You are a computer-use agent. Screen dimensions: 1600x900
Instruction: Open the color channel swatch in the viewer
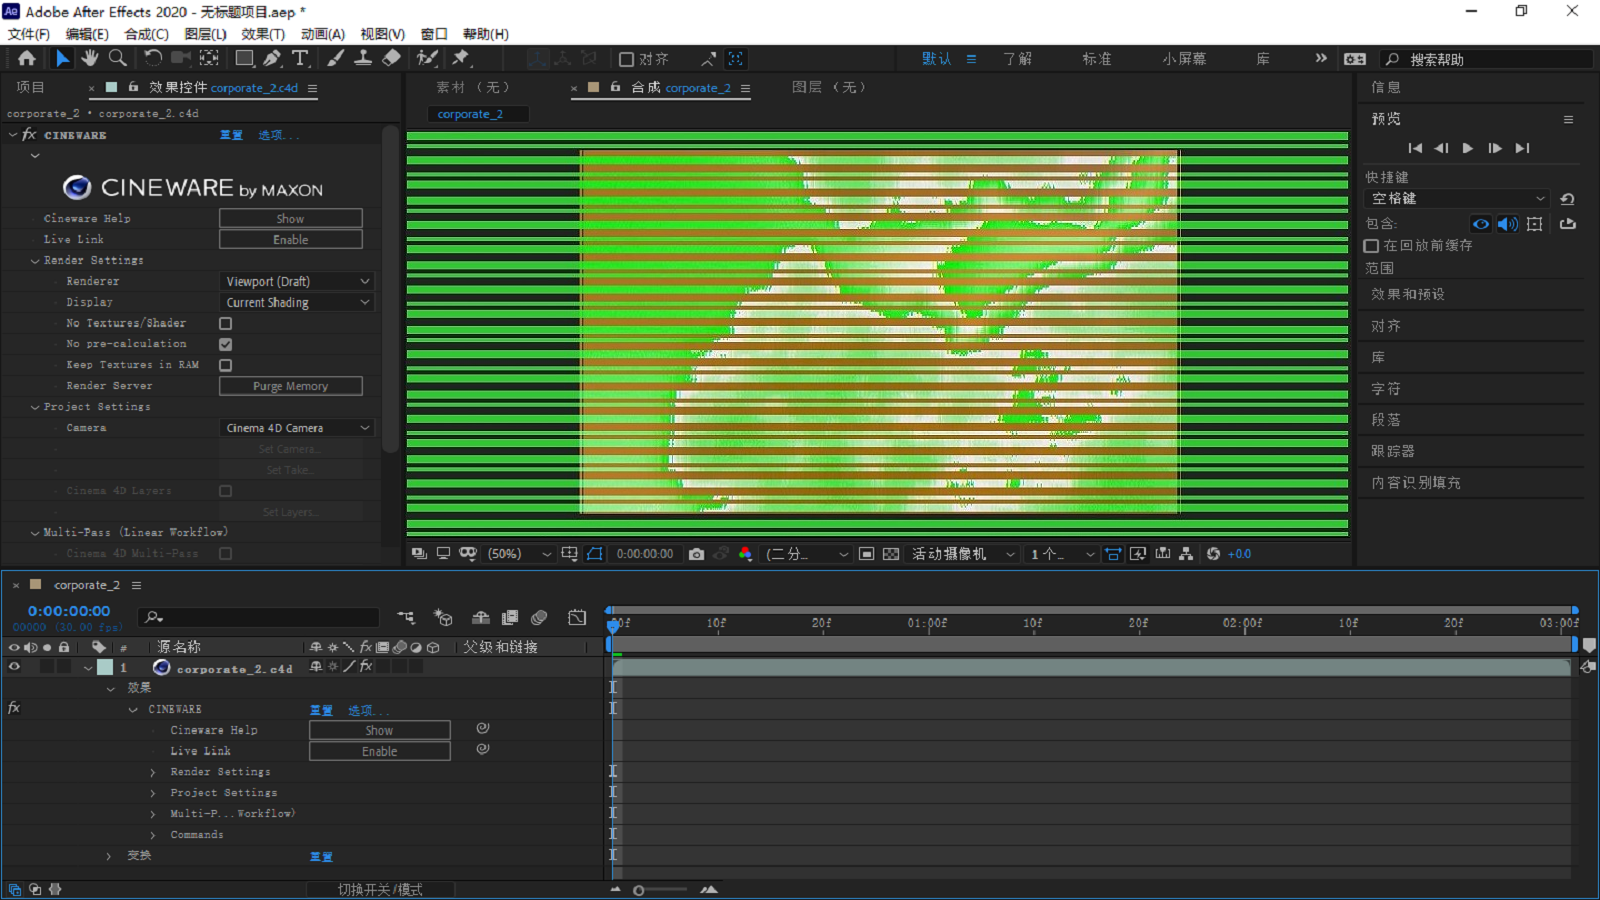pyautogui.click(x=745, y=553)
